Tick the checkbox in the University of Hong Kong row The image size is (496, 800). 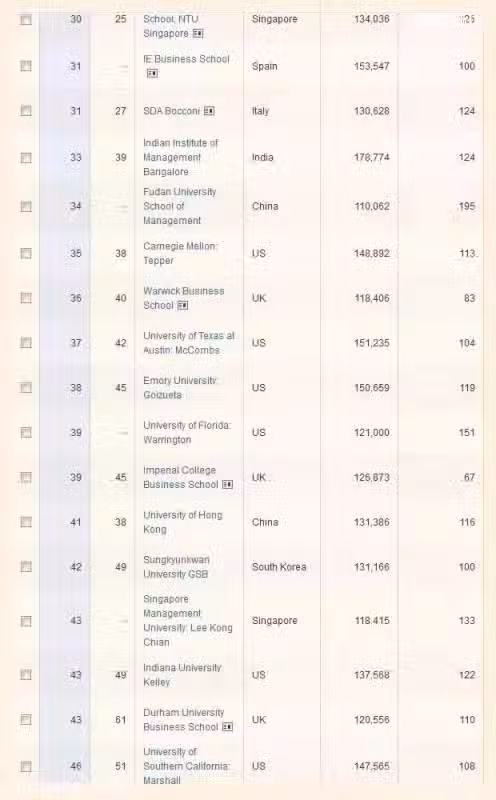tap(26, 522)
